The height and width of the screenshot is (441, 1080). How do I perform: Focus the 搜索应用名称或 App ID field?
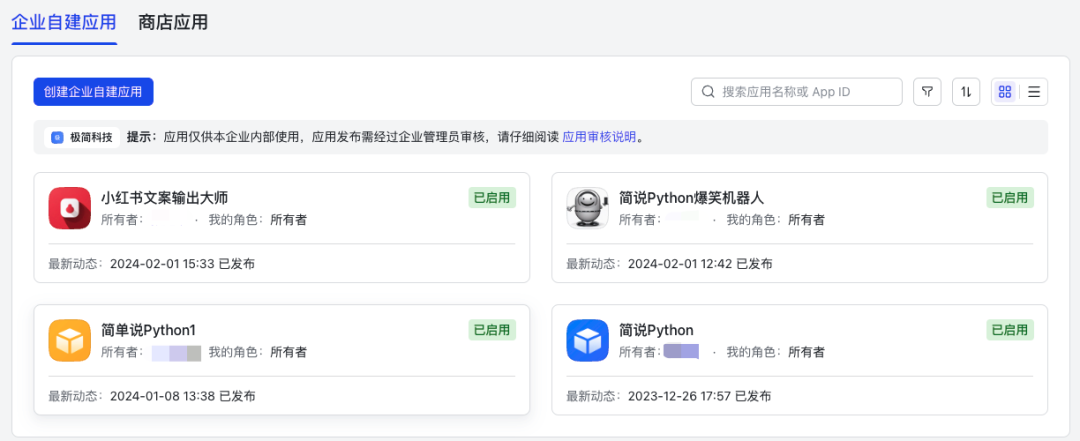(796, 92)
